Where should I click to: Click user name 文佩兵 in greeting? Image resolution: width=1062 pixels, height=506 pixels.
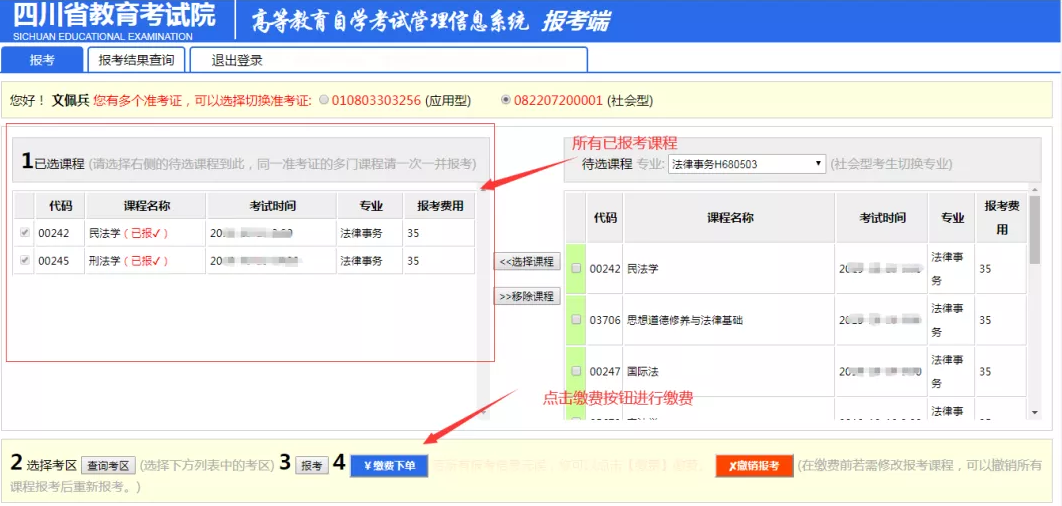coord(70,101)
